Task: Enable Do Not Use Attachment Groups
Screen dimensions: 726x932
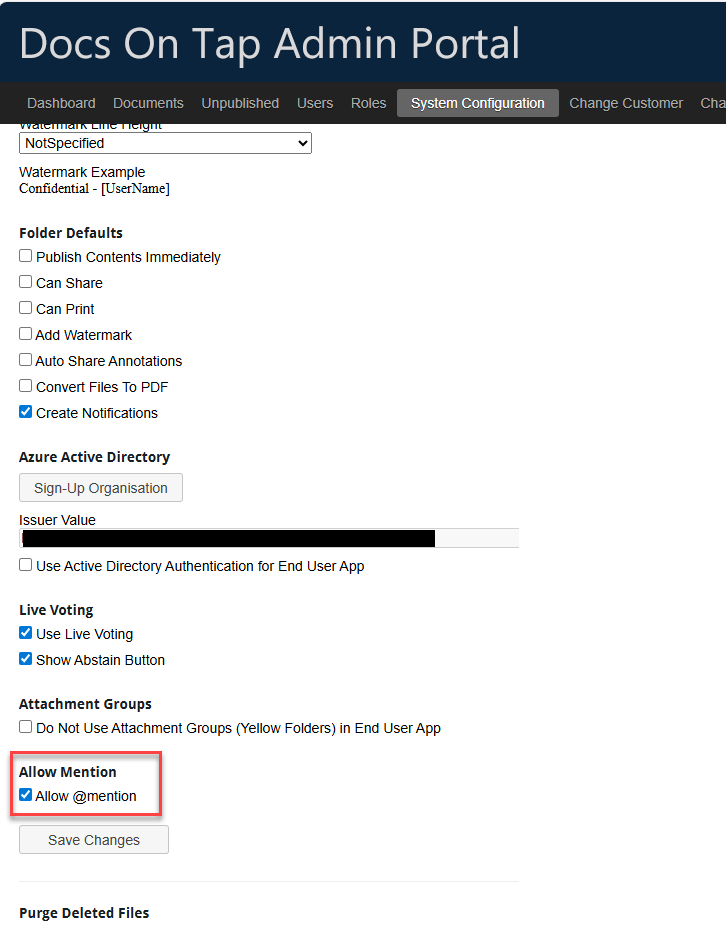Action: pyautogui.click(x=25, y=727)
